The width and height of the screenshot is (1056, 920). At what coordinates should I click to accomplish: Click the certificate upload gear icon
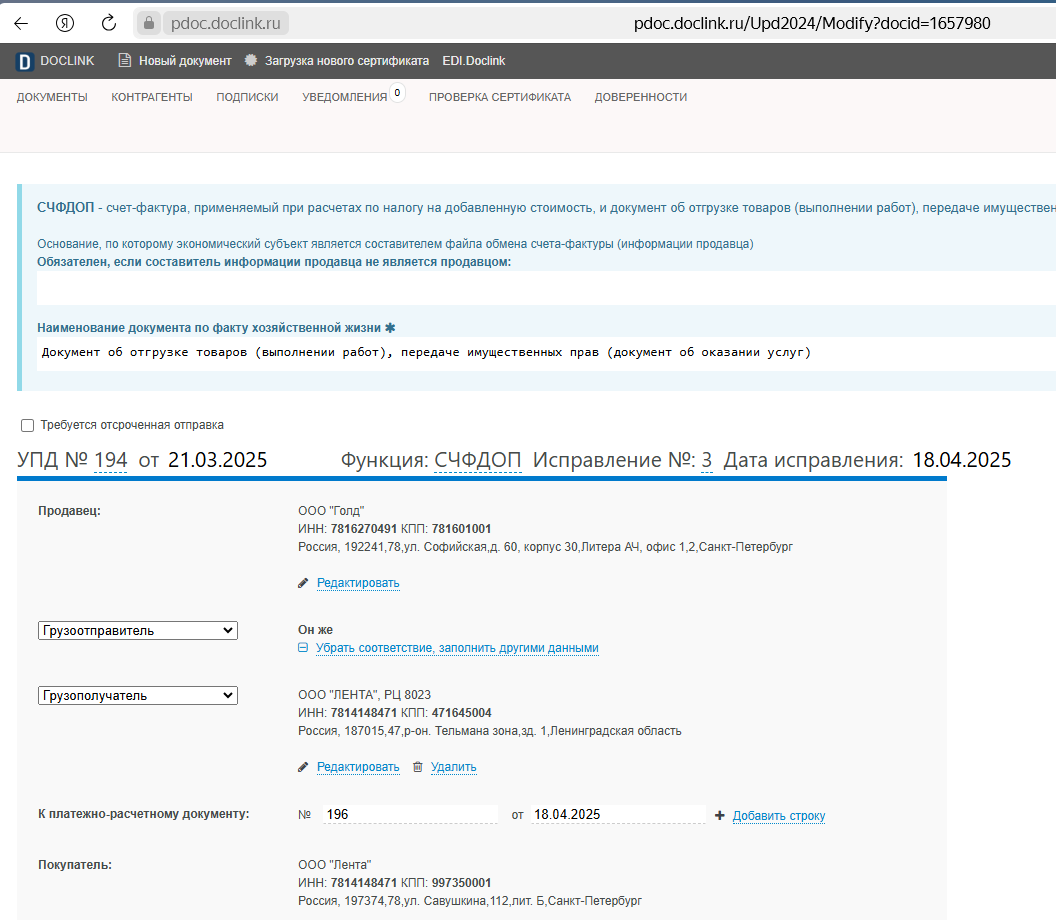251,61
